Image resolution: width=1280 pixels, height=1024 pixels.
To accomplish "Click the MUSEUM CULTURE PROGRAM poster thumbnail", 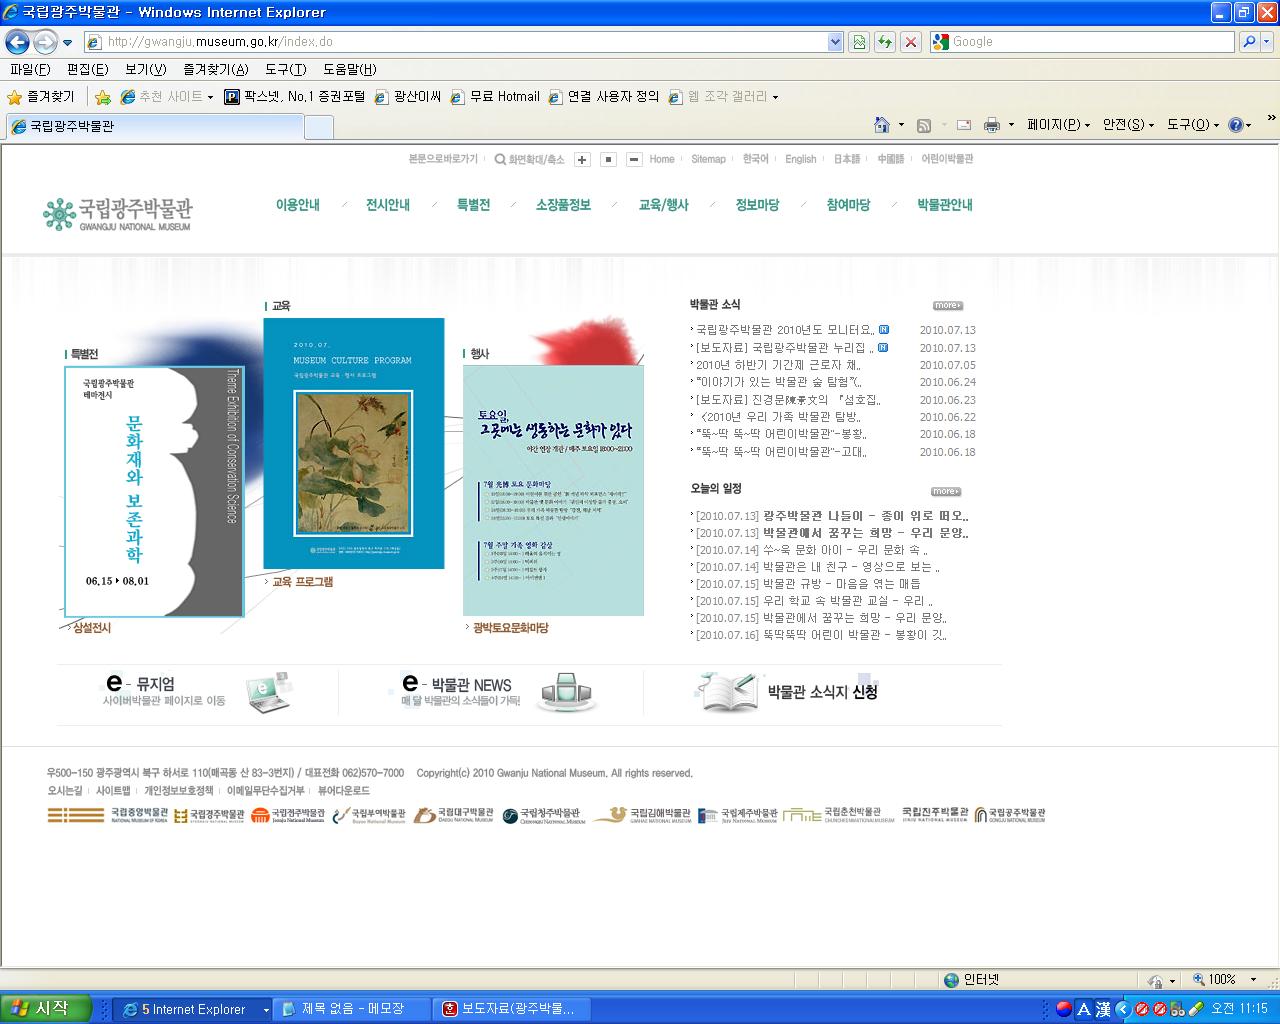I will click(353, 443).
